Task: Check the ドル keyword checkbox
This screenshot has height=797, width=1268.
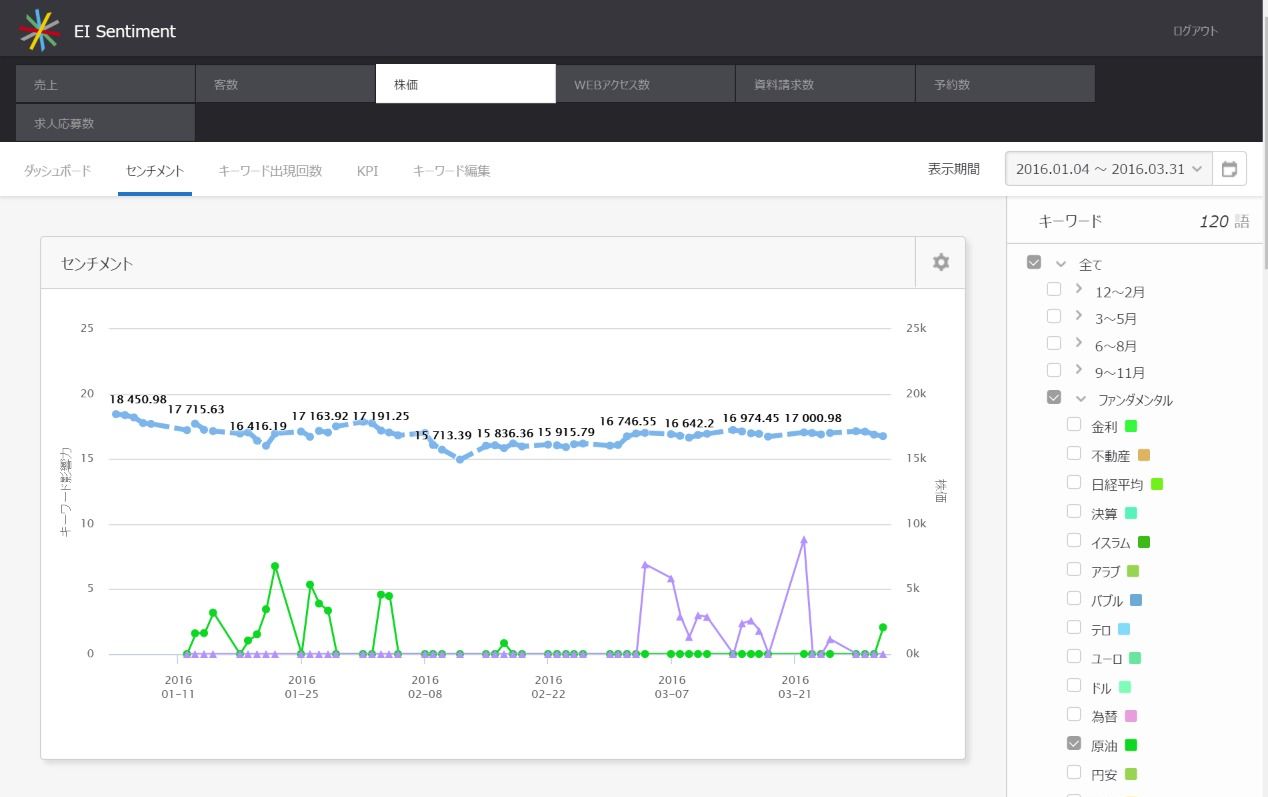Action: coord(1074,685)
